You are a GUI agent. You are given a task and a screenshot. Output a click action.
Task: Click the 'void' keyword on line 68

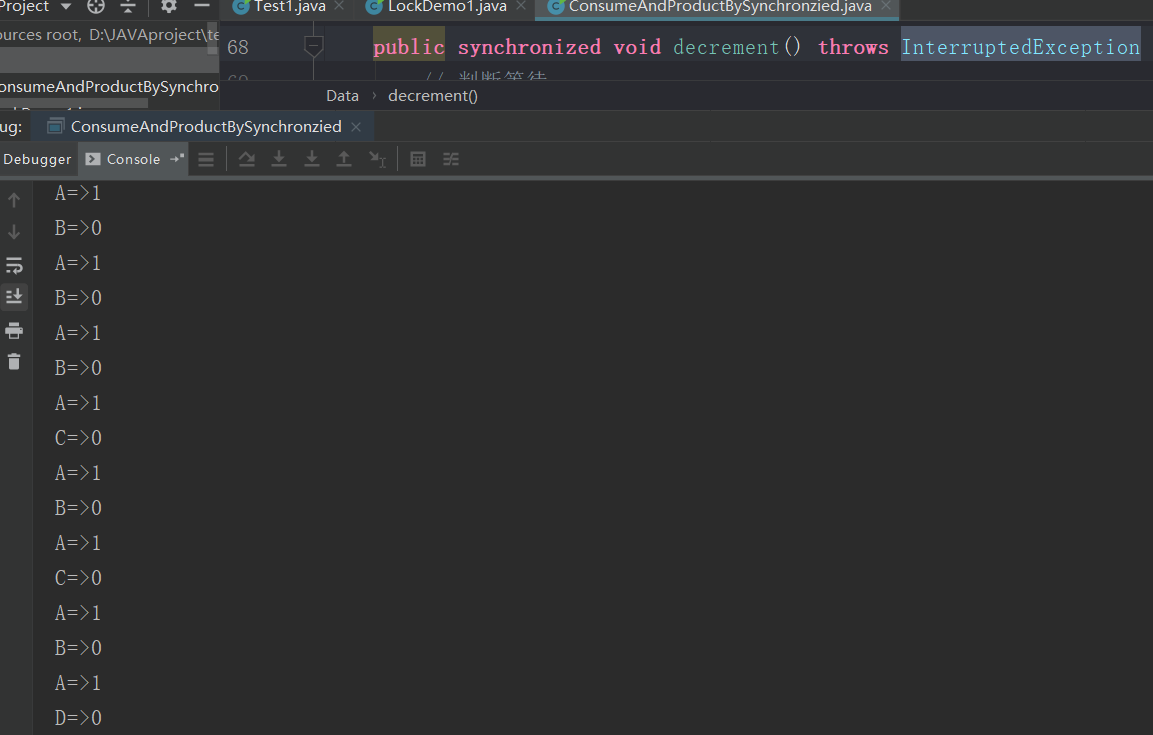tap(638, 47)
